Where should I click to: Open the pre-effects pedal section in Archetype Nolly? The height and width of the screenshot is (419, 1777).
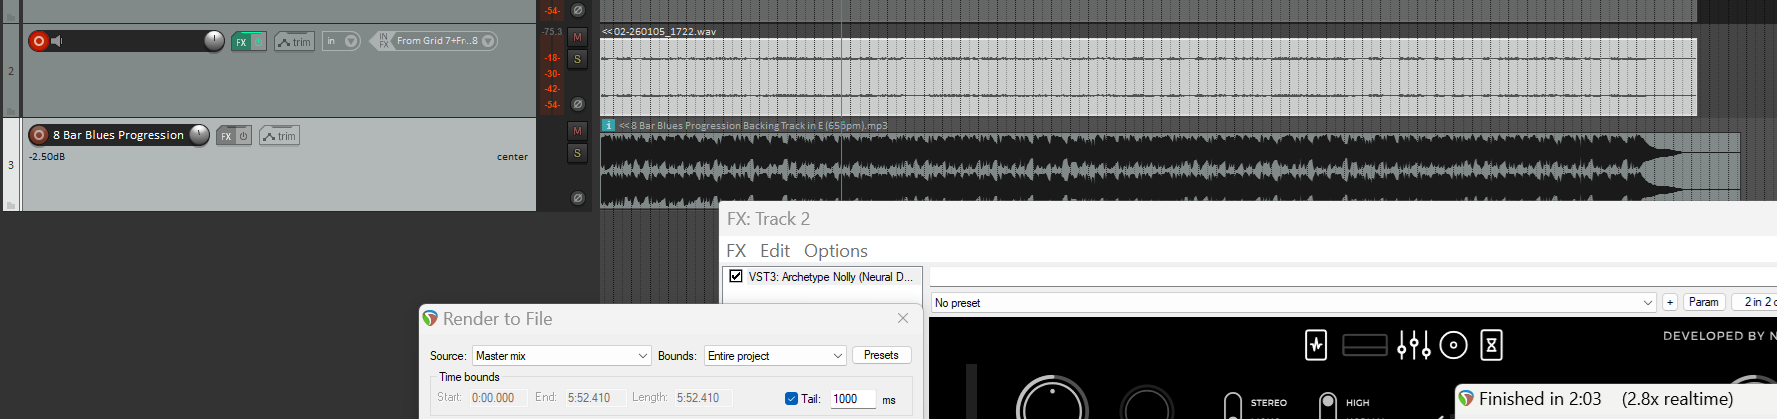click(x=1316, y=345)
